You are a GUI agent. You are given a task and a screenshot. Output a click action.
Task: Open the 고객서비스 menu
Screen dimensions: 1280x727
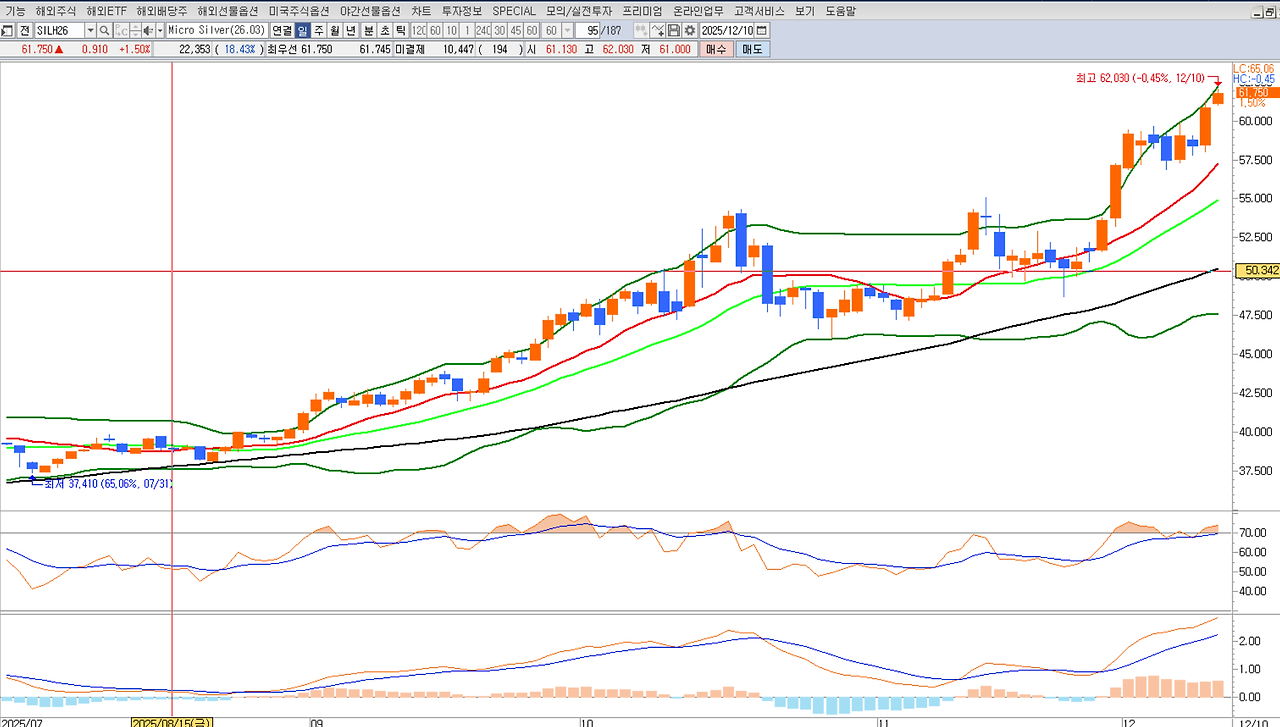pyautogui.click(x=759, y=11)
